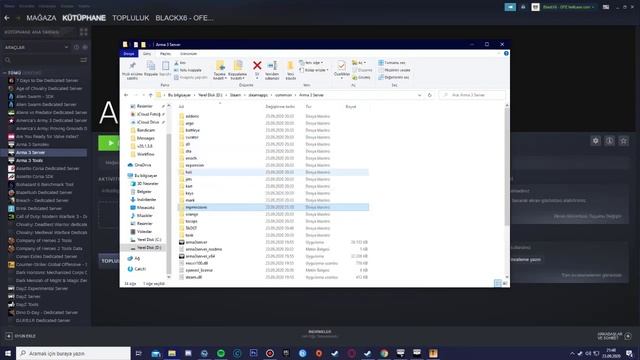The height and width of the screenshot is (360, 640).
Task: Open KÜTÜPHANE in the Steam navigation
Action: (84, 18)
